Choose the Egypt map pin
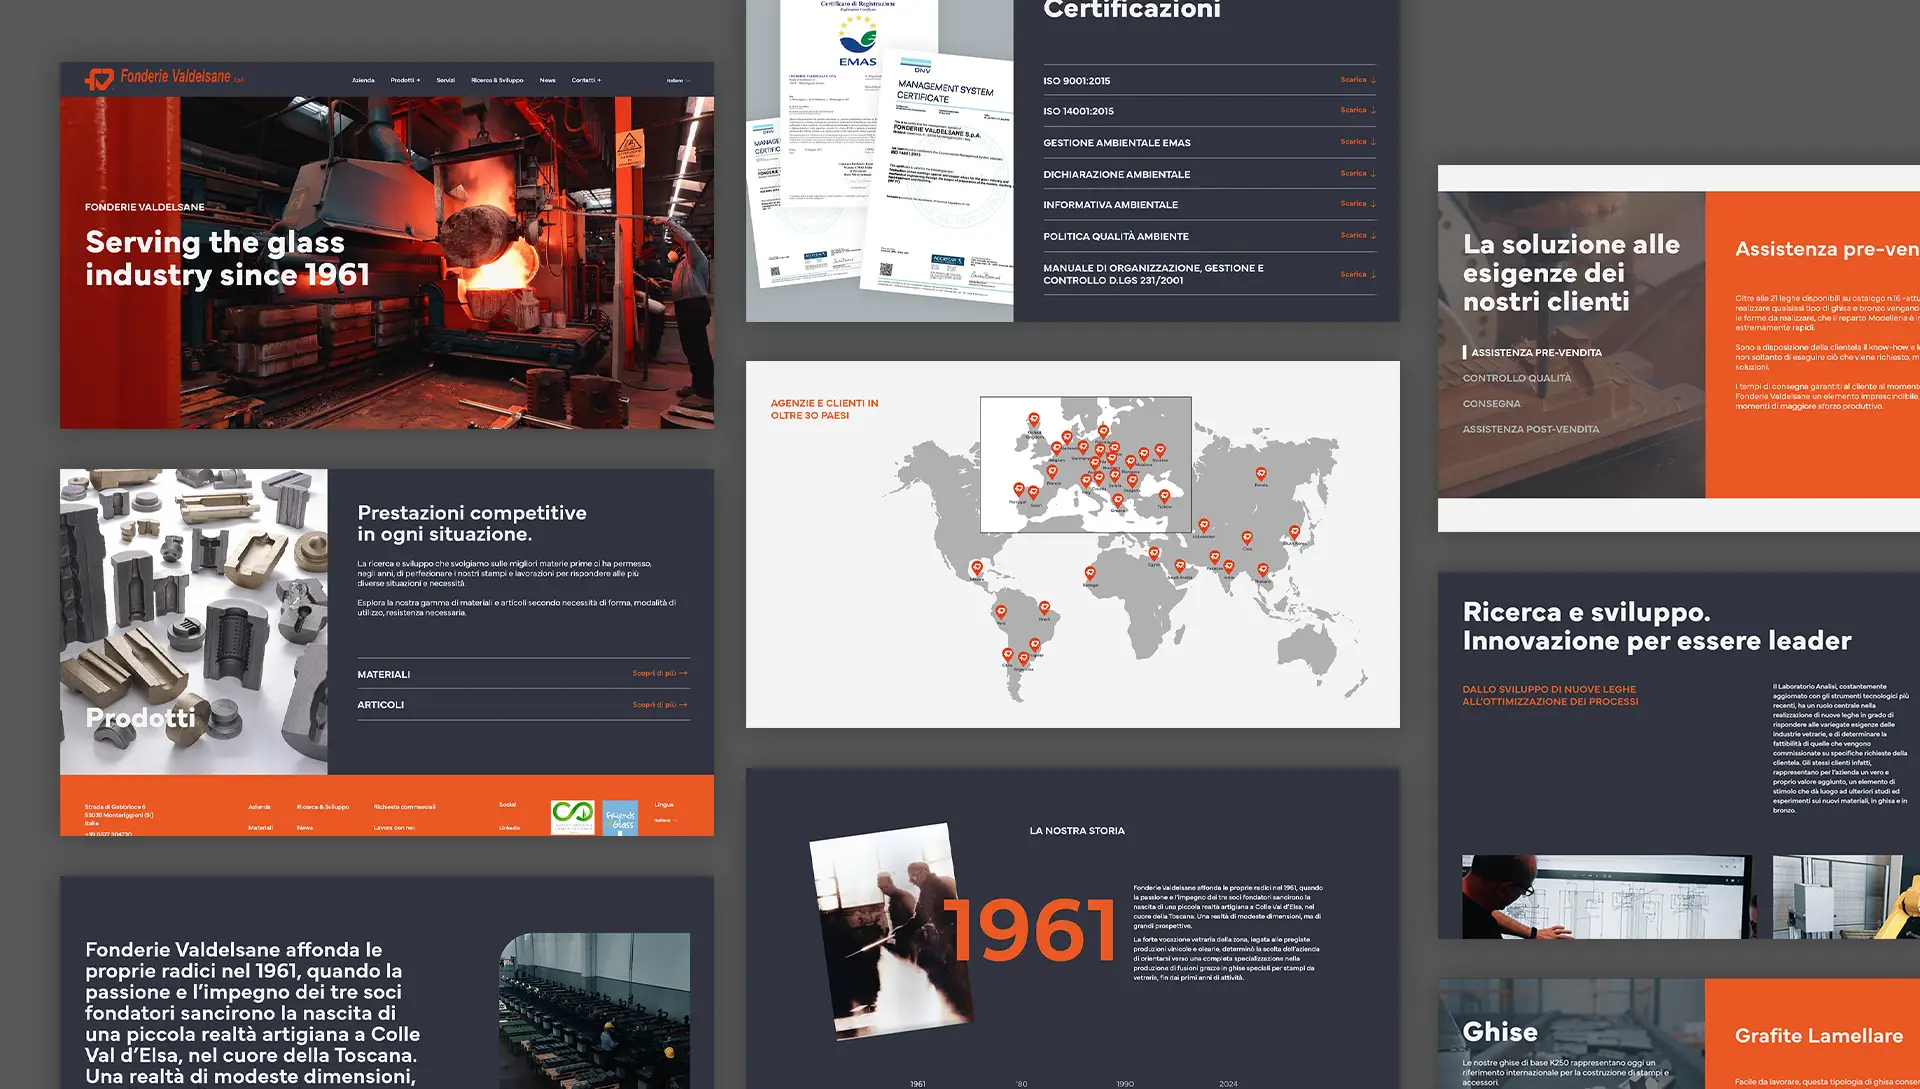This screenshot has height=1089, width=1920. [1154, 553]
